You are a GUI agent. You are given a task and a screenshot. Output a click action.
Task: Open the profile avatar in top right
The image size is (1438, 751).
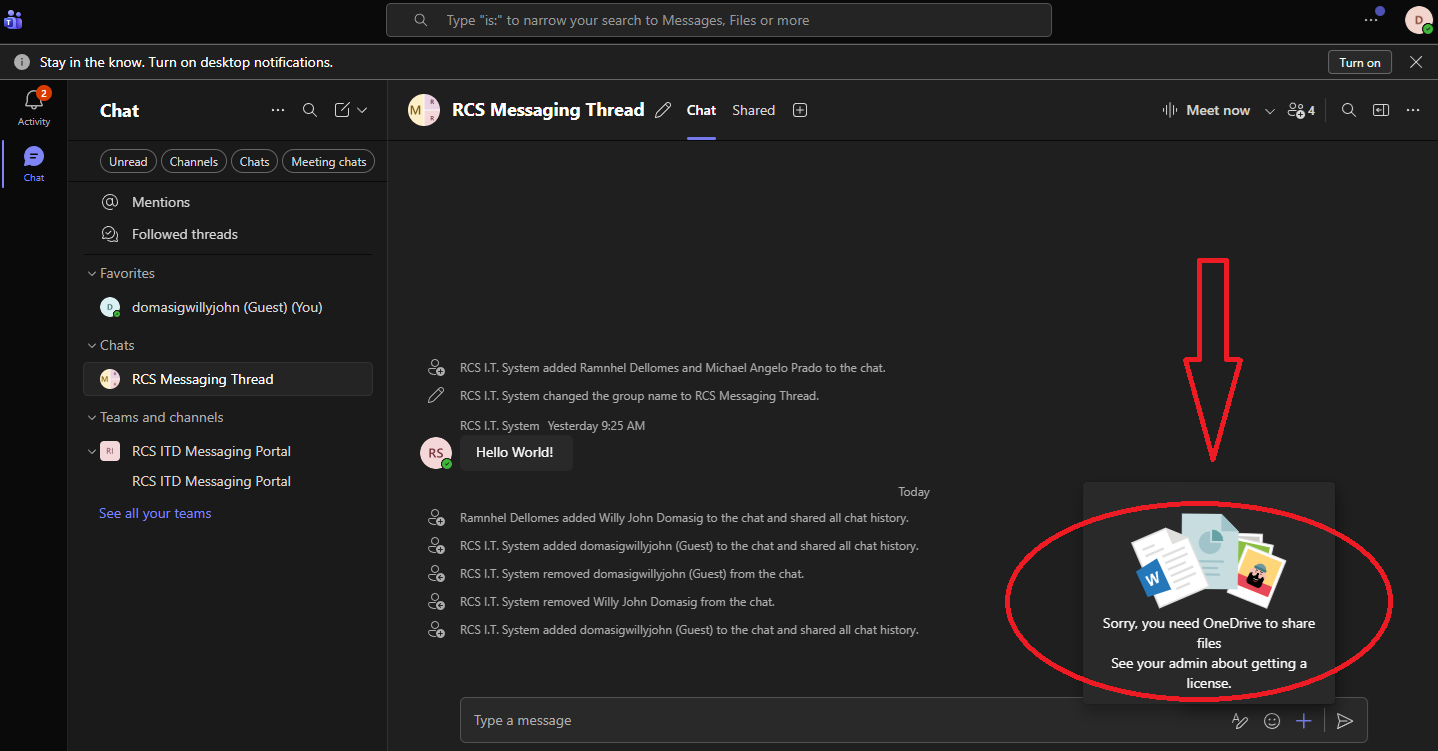tap(1418, 20)
